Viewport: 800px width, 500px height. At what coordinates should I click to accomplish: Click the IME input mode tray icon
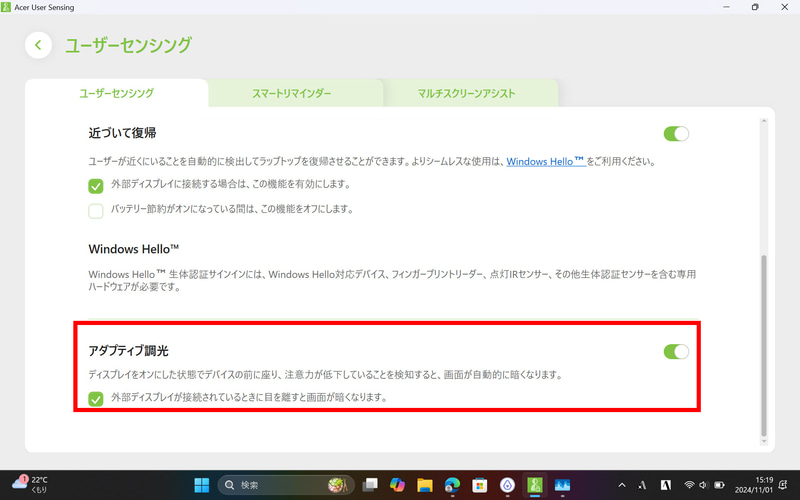(642, 485)
